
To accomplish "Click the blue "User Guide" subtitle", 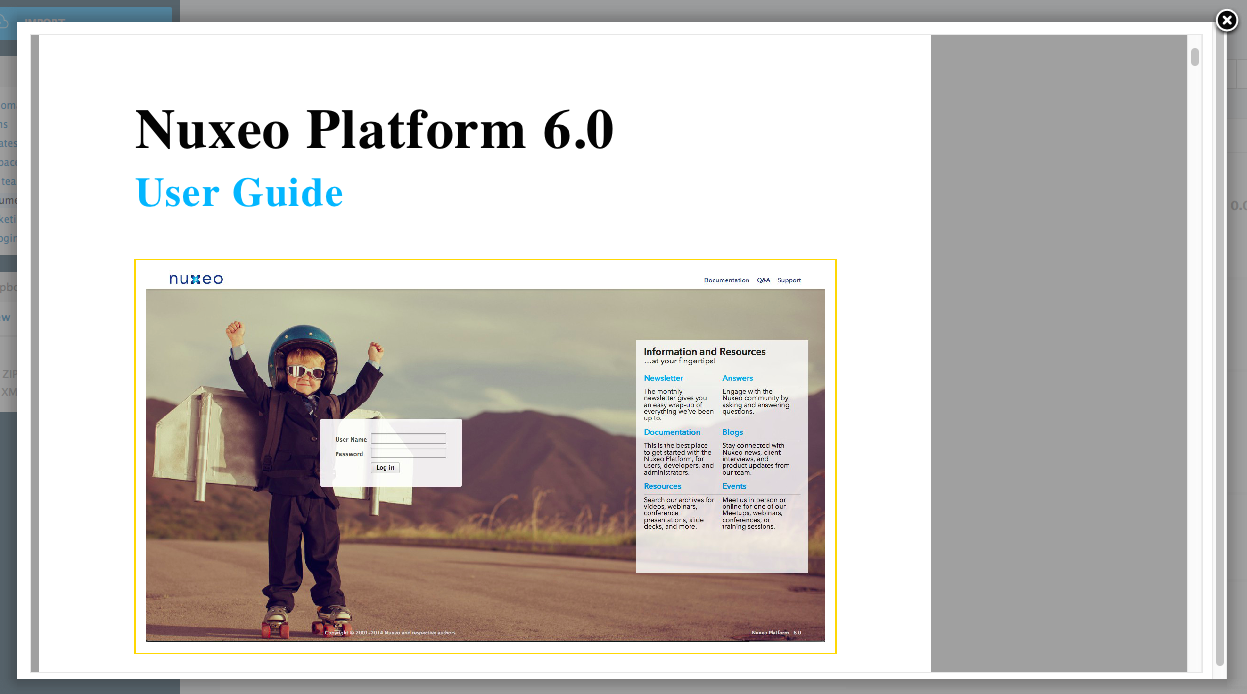I will coord(239,192).
